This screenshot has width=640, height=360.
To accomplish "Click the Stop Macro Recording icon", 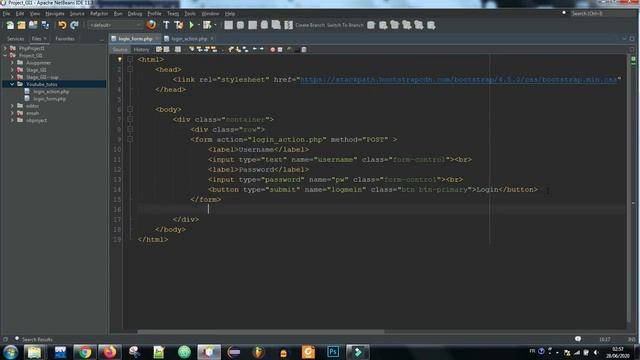I will click(x=280, y=49).
